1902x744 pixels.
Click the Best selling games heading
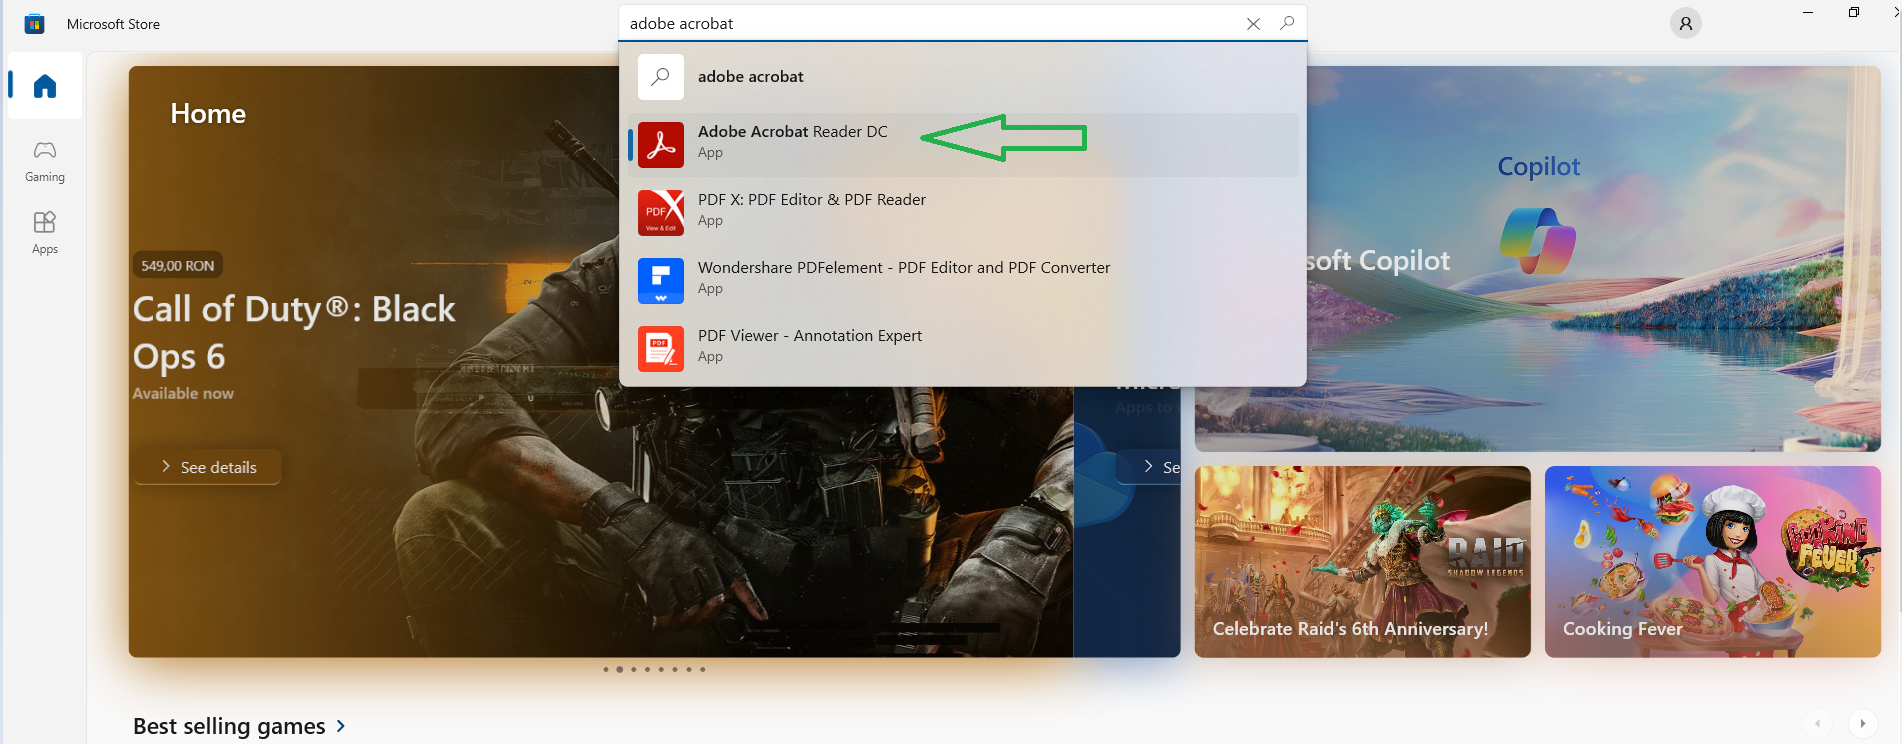point(229,726)
